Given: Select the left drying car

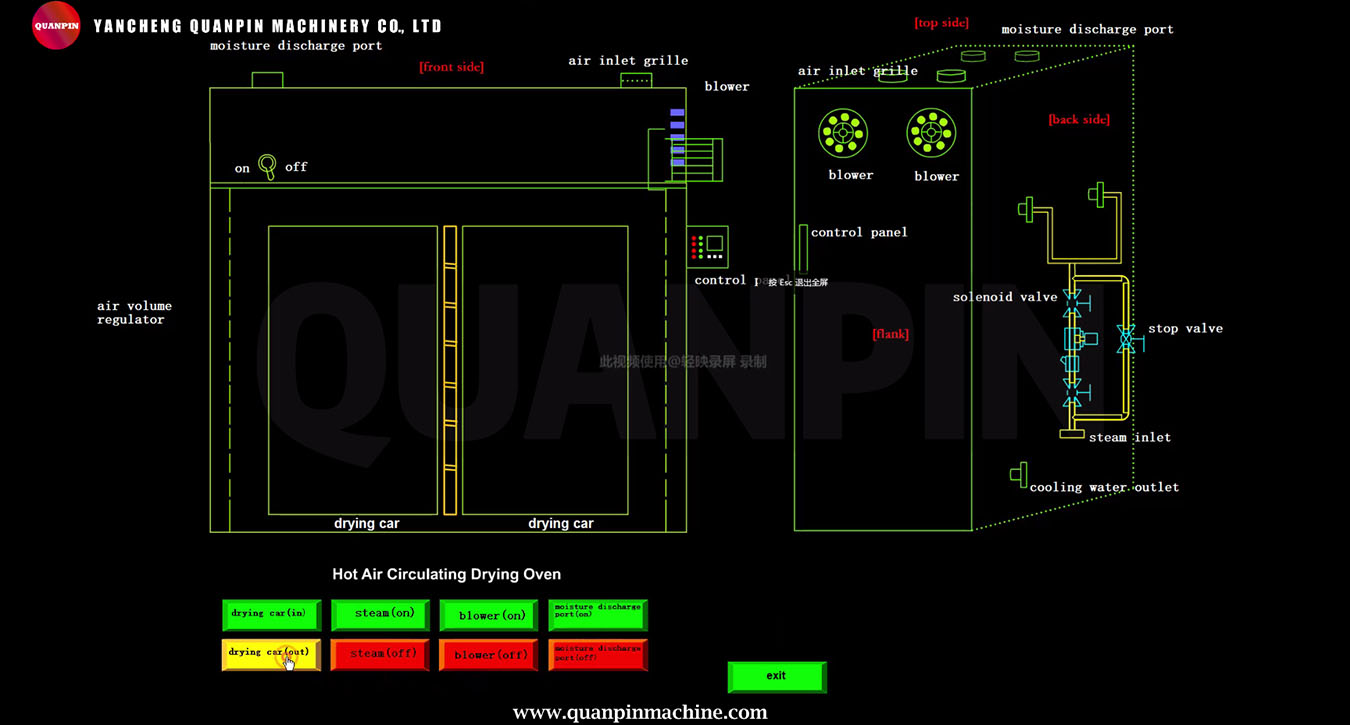Looking at the screenshot, I should (353, 370).
